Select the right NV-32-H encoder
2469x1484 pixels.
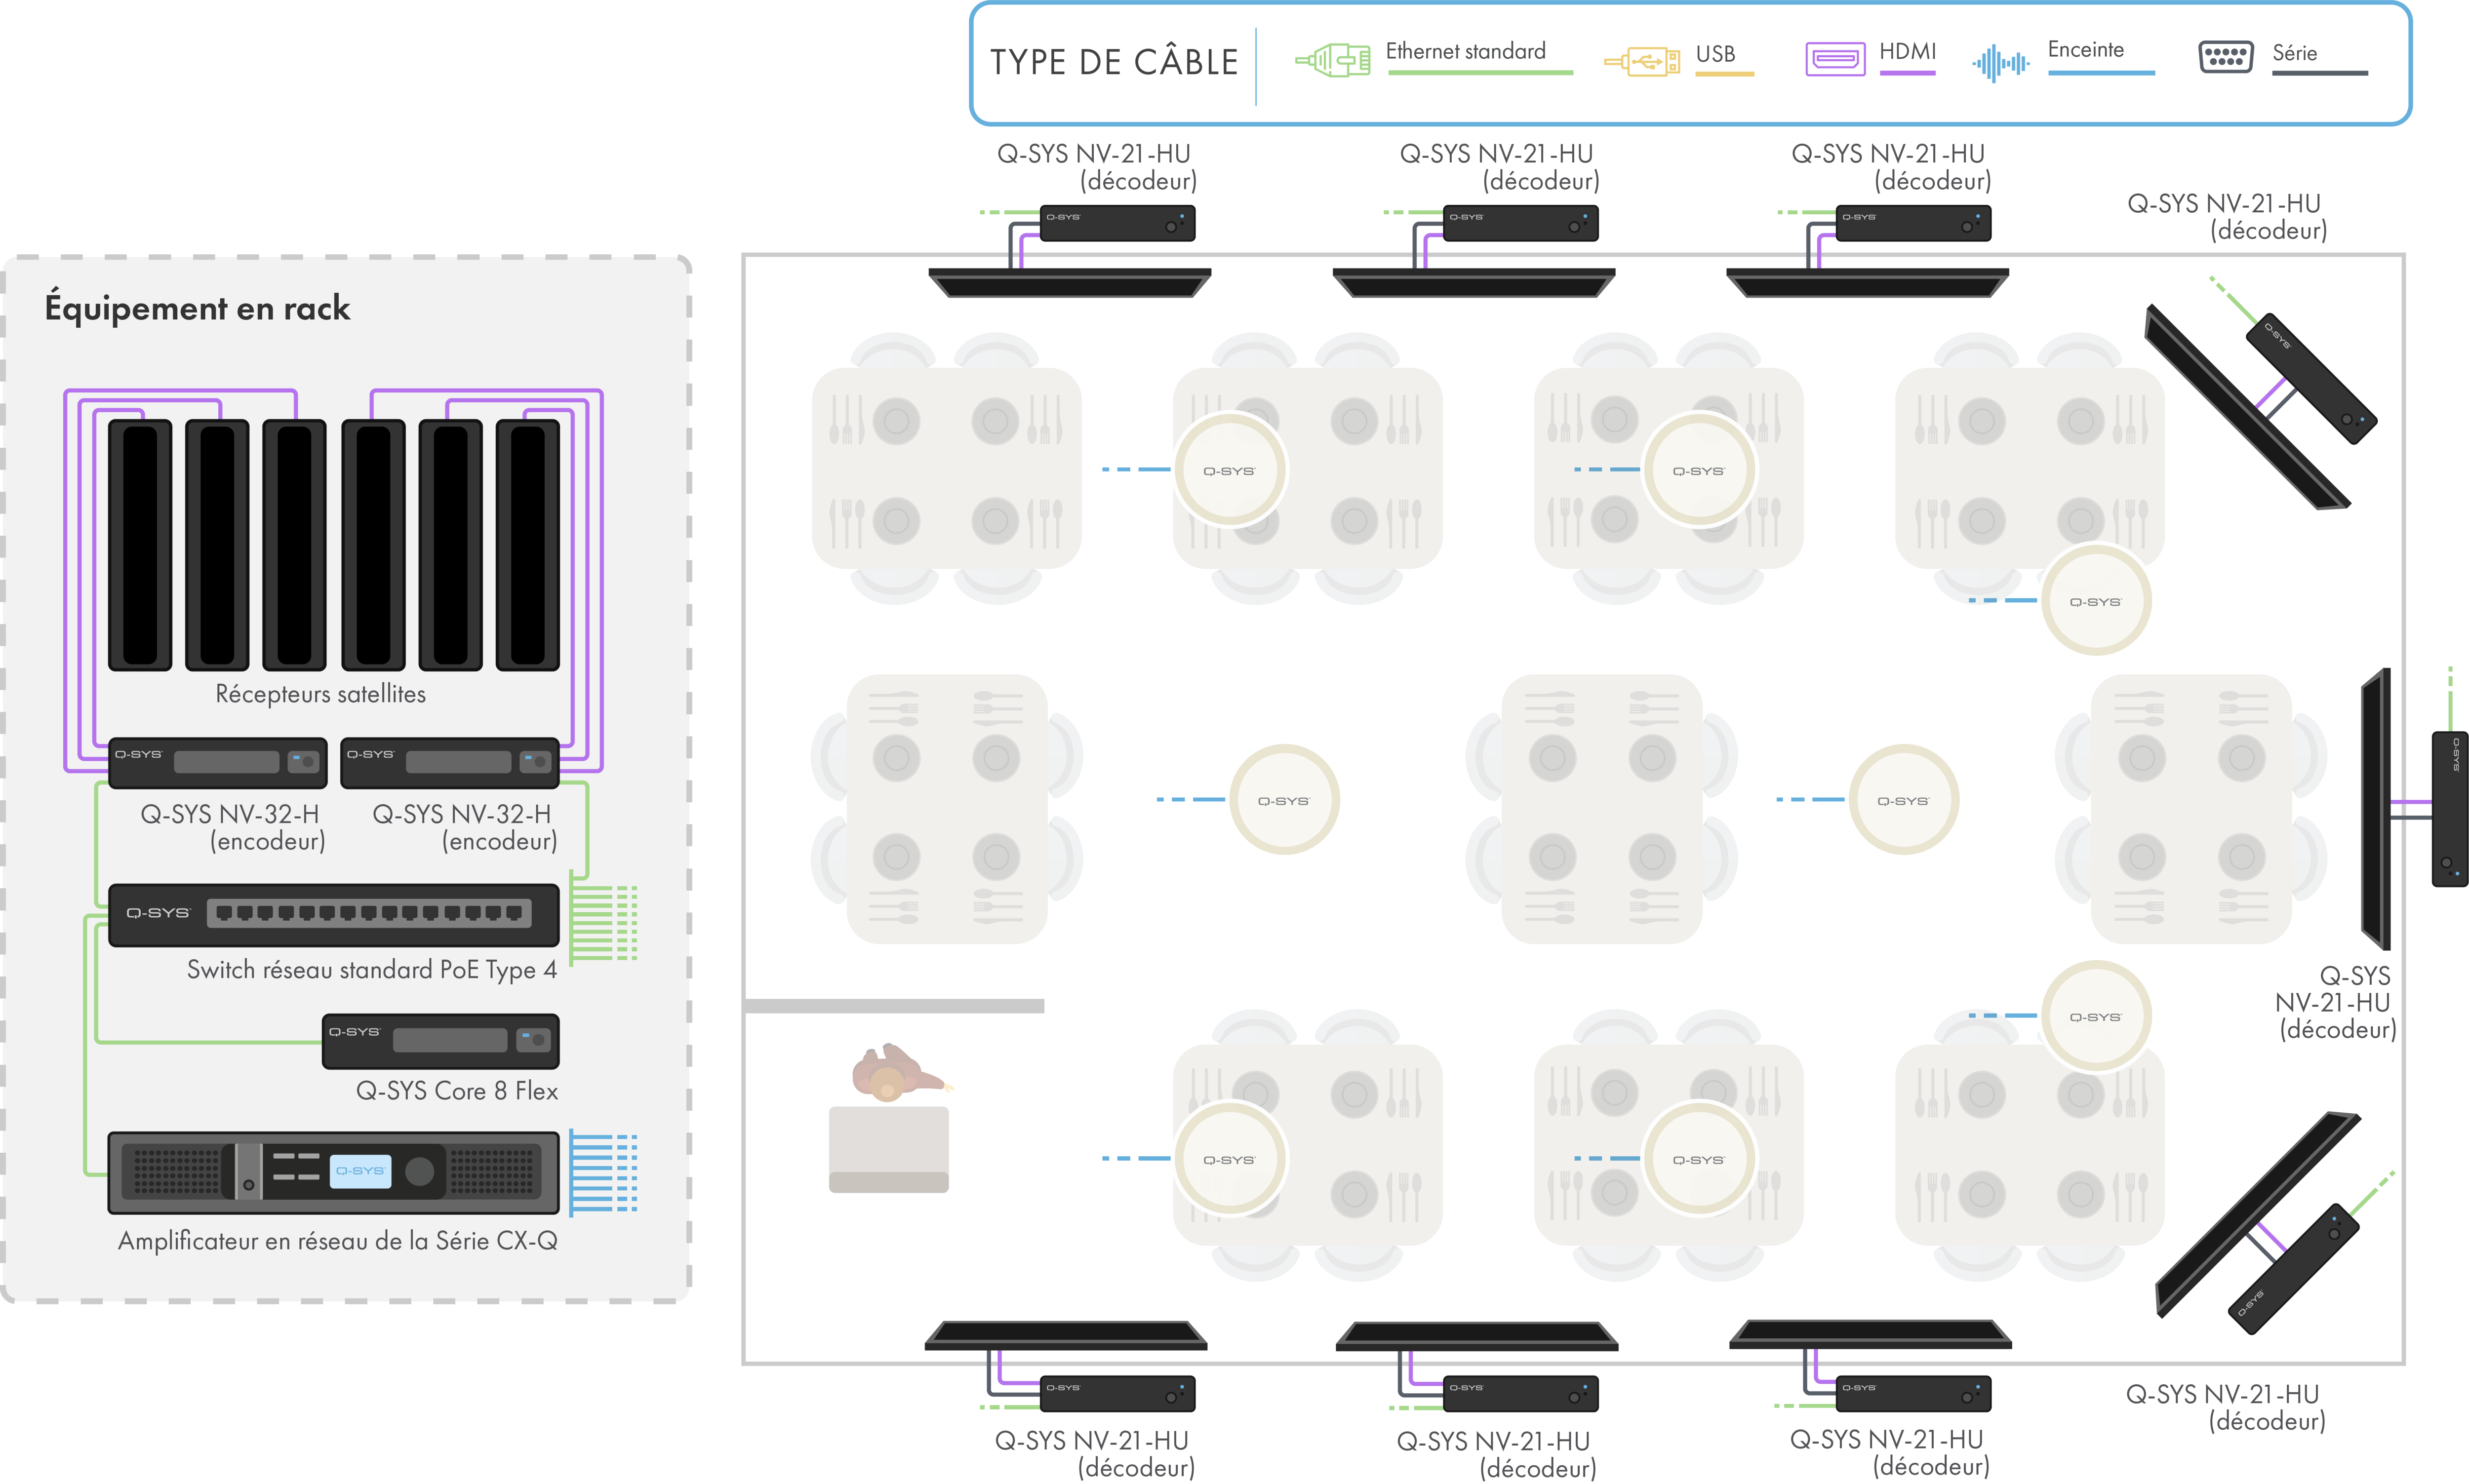tap(449, 763)
